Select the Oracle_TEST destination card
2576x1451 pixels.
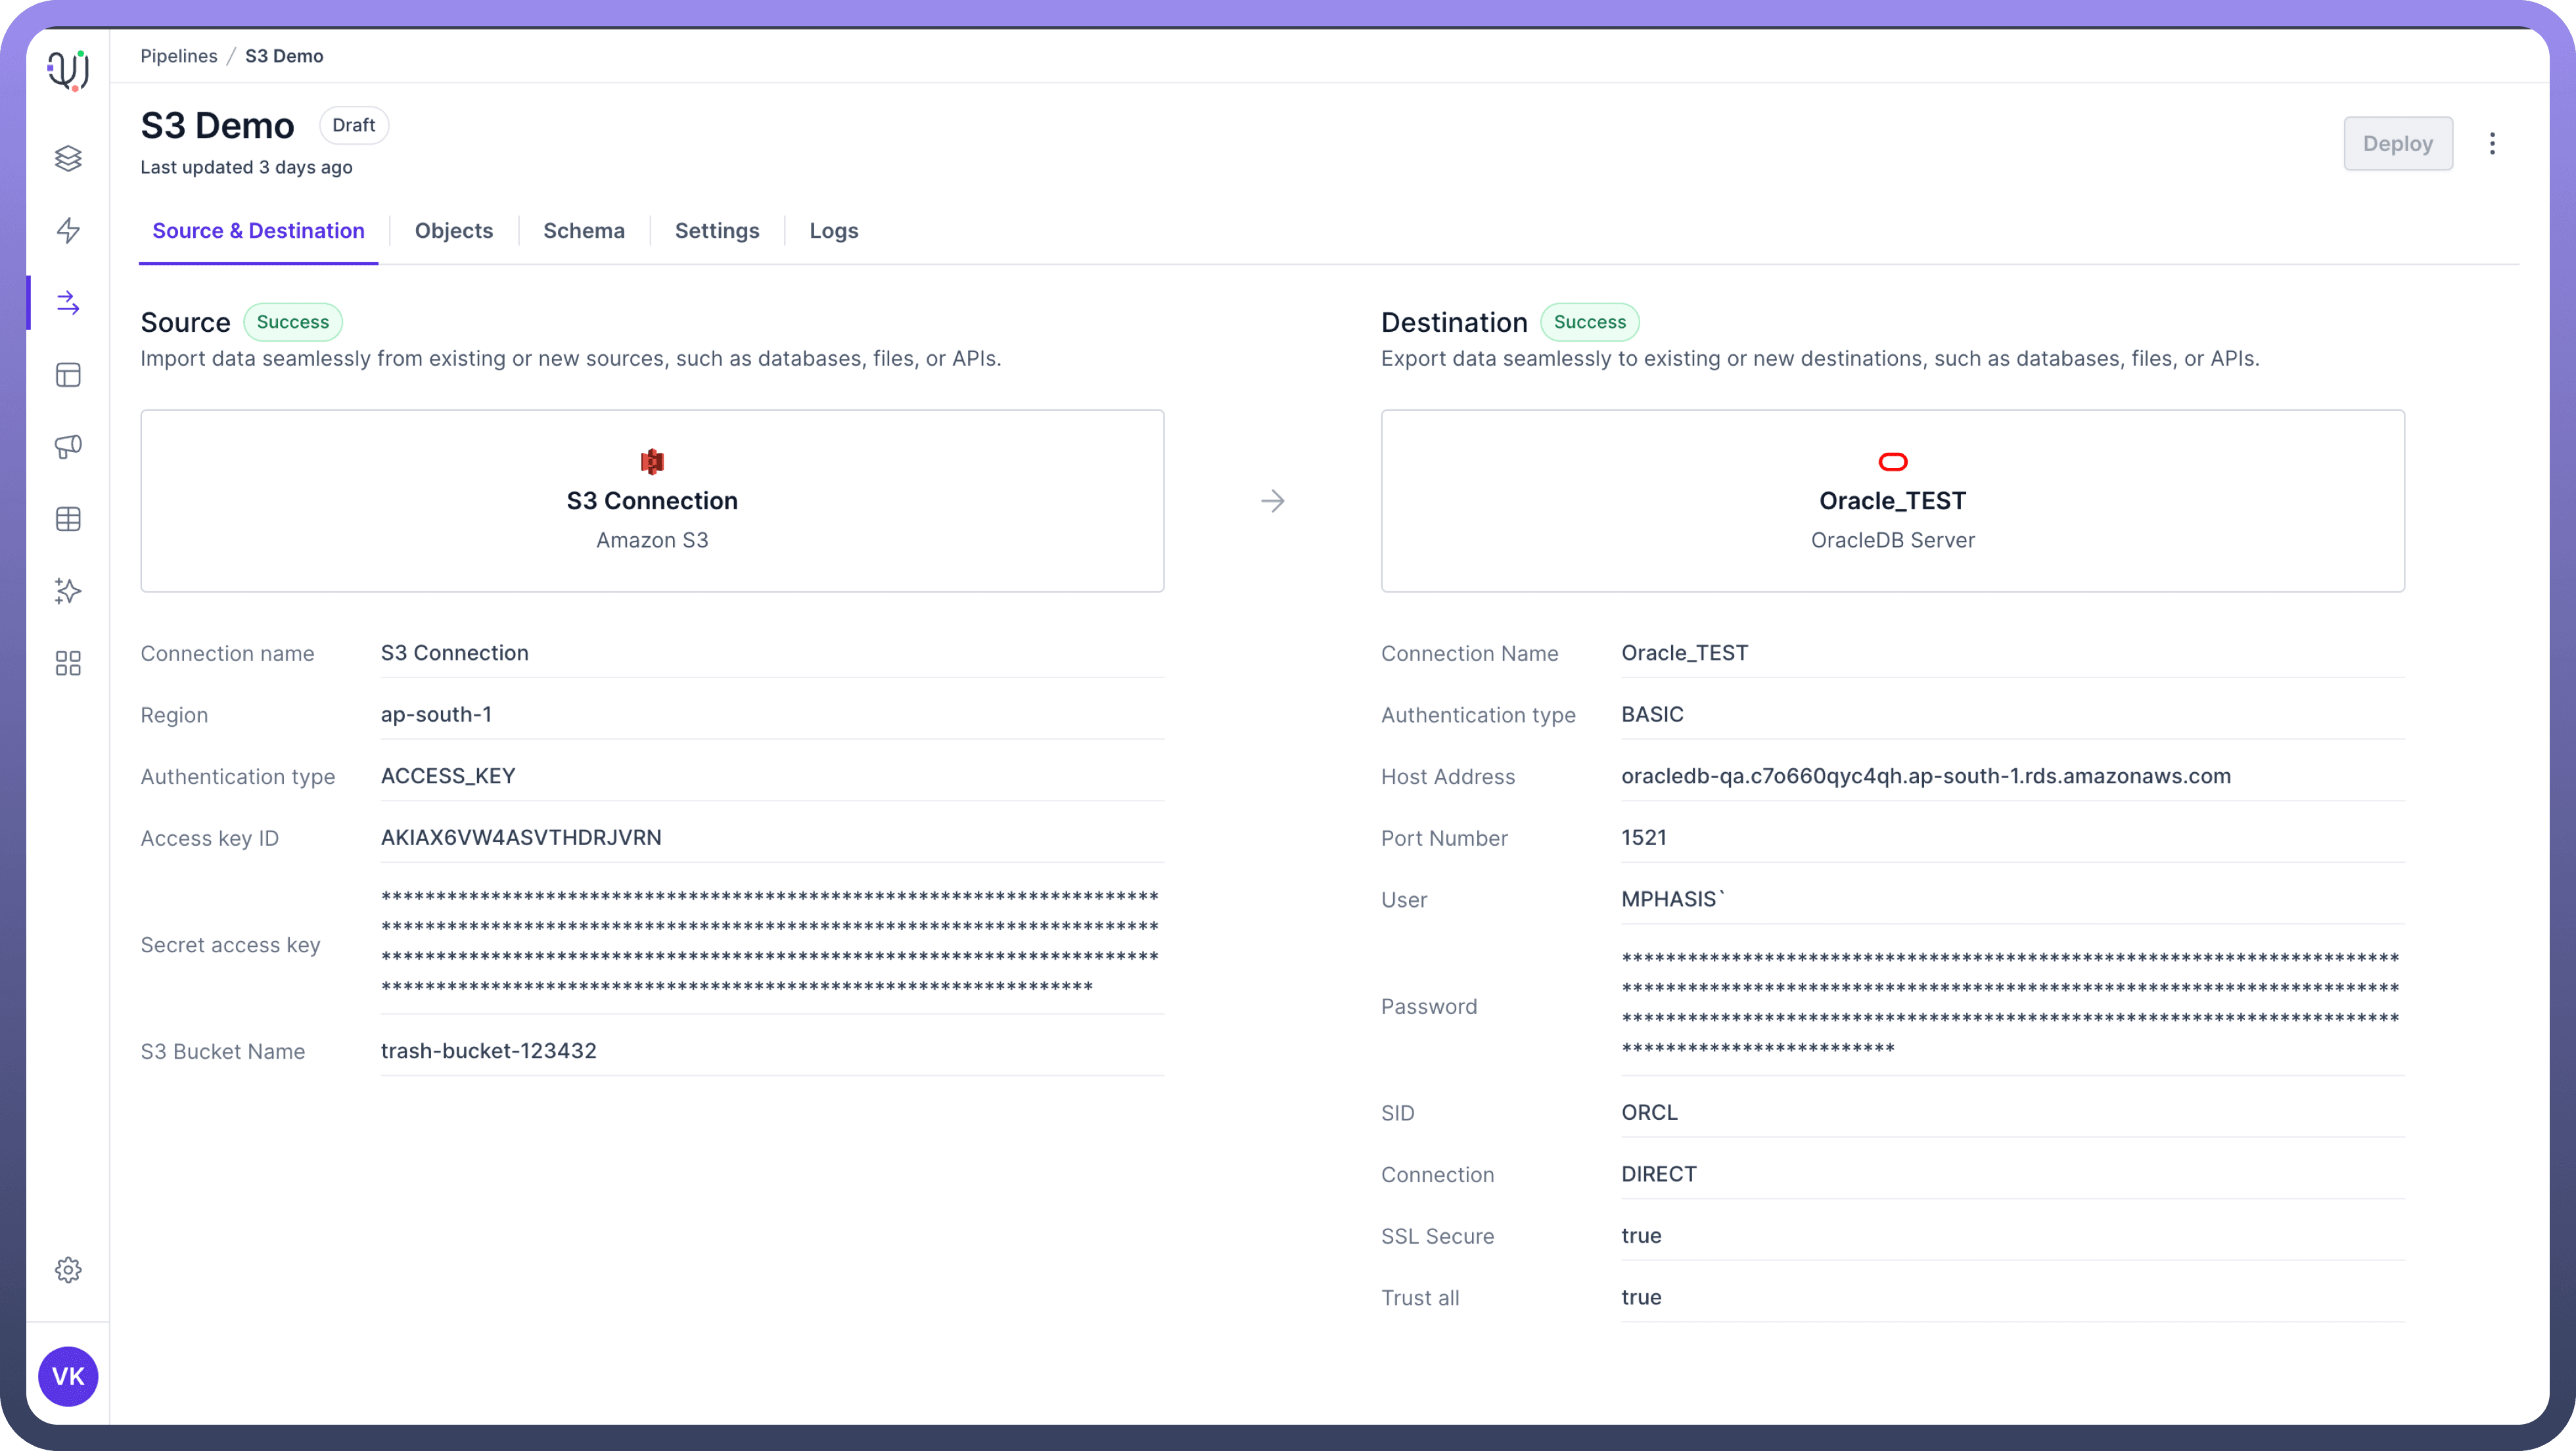pyautogui.click(x=1892, y=500)
